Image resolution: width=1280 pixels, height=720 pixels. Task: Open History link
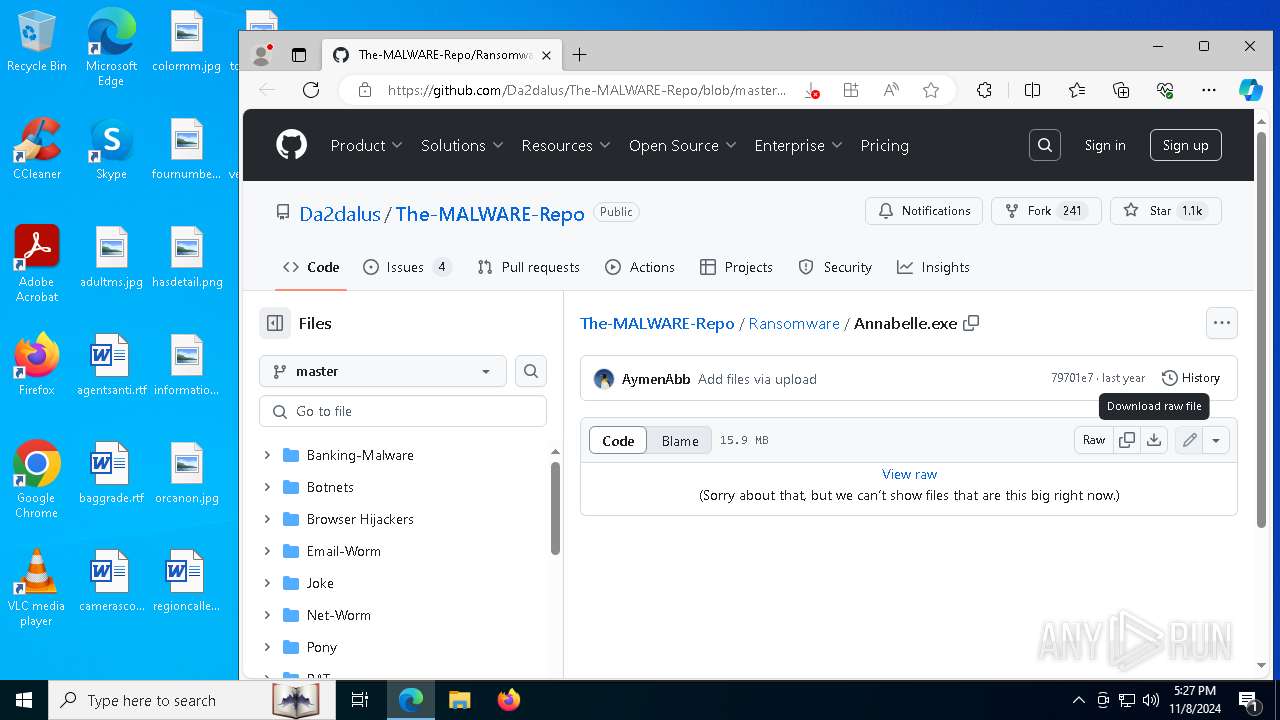(x=1191, y=378)
